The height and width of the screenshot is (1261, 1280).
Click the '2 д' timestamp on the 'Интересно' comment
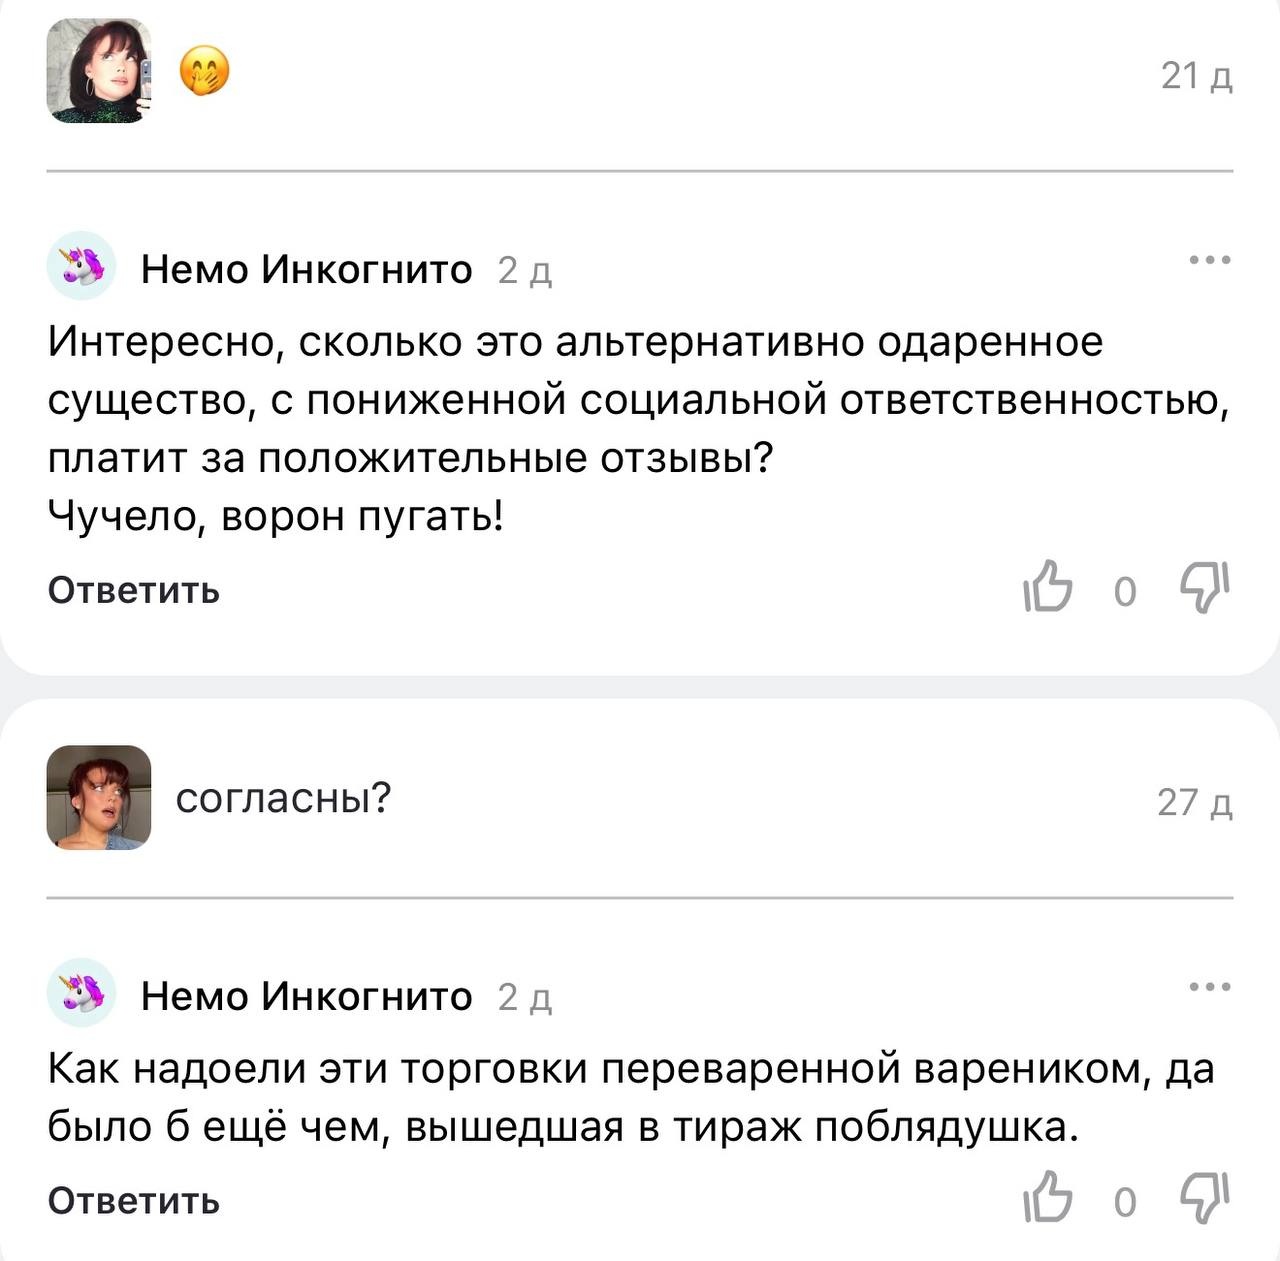[x=525, y=271]
